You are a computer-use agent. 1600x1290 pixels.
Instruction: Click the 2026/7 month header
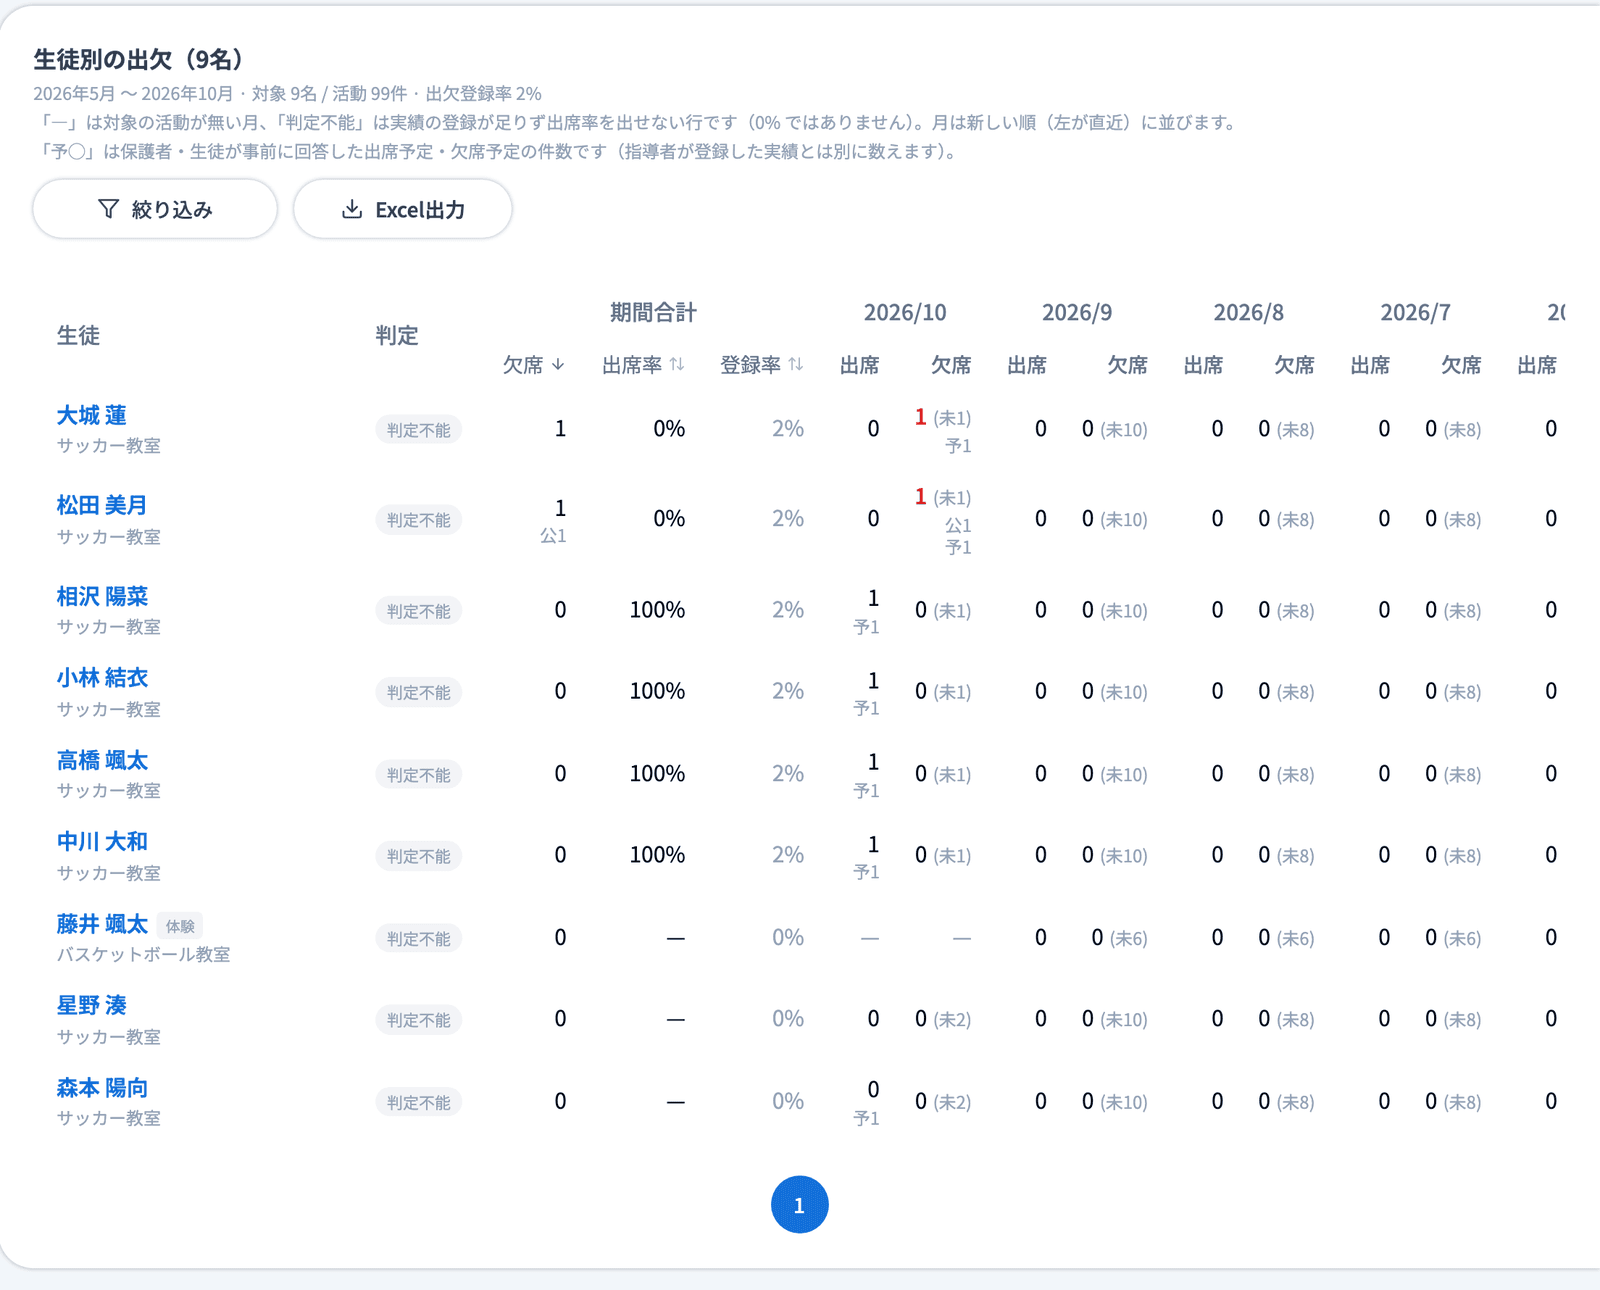1415,312
